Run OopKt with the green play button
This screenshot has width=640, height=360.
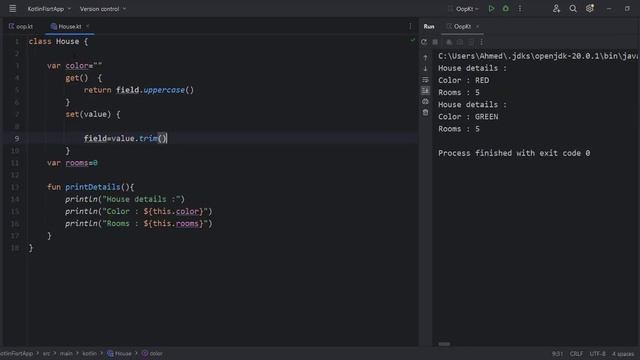coord(491,9)
